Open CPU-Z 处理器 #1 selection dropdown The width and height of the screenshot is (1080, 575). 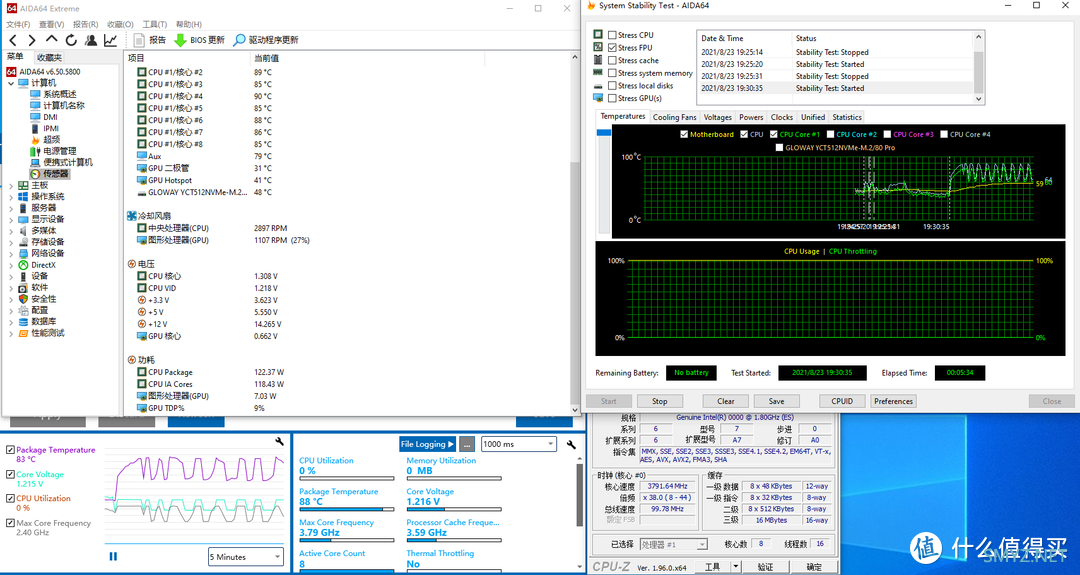674,544
